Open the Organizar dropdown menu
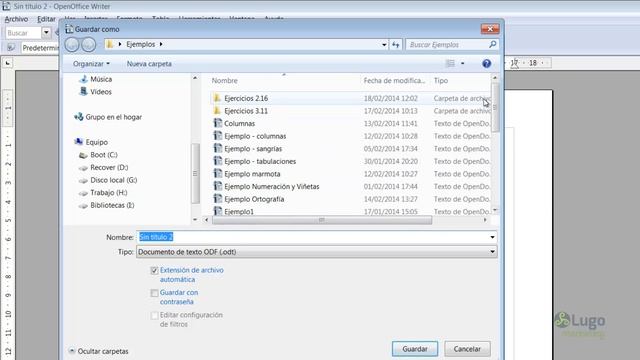640x360 pixels. (91, 64)
